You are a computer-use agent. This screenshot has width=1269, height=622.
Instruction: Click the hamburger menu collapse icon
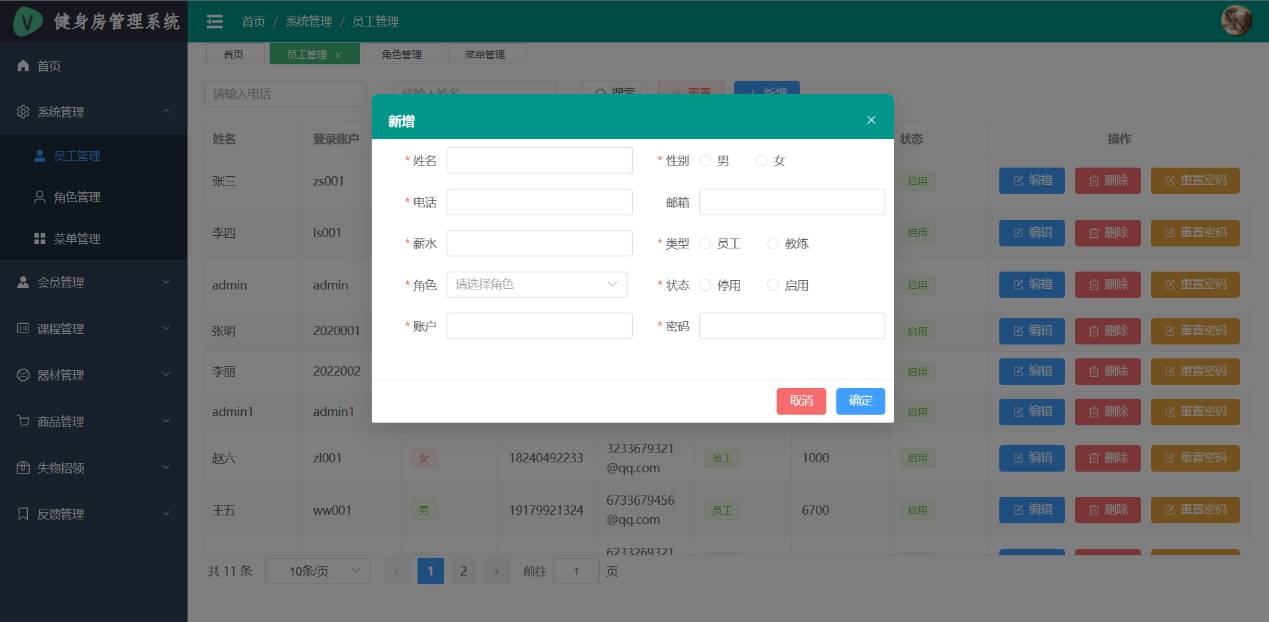coord(214,21)
